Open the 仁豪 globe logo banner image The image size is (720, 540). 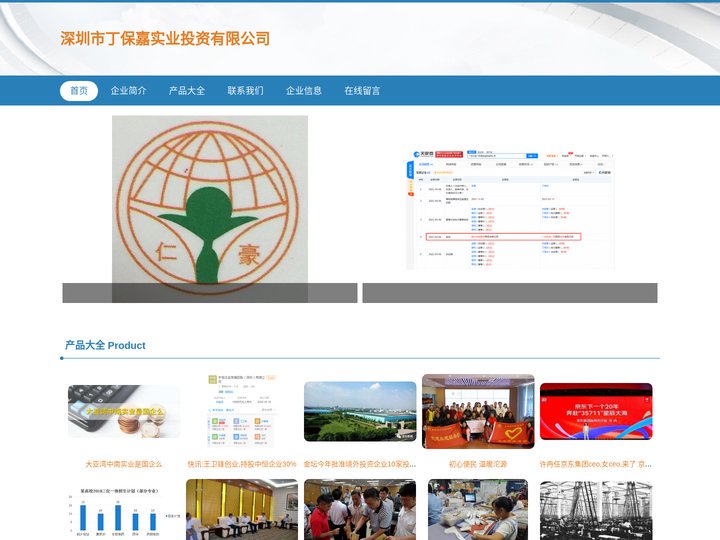[210, 209]
